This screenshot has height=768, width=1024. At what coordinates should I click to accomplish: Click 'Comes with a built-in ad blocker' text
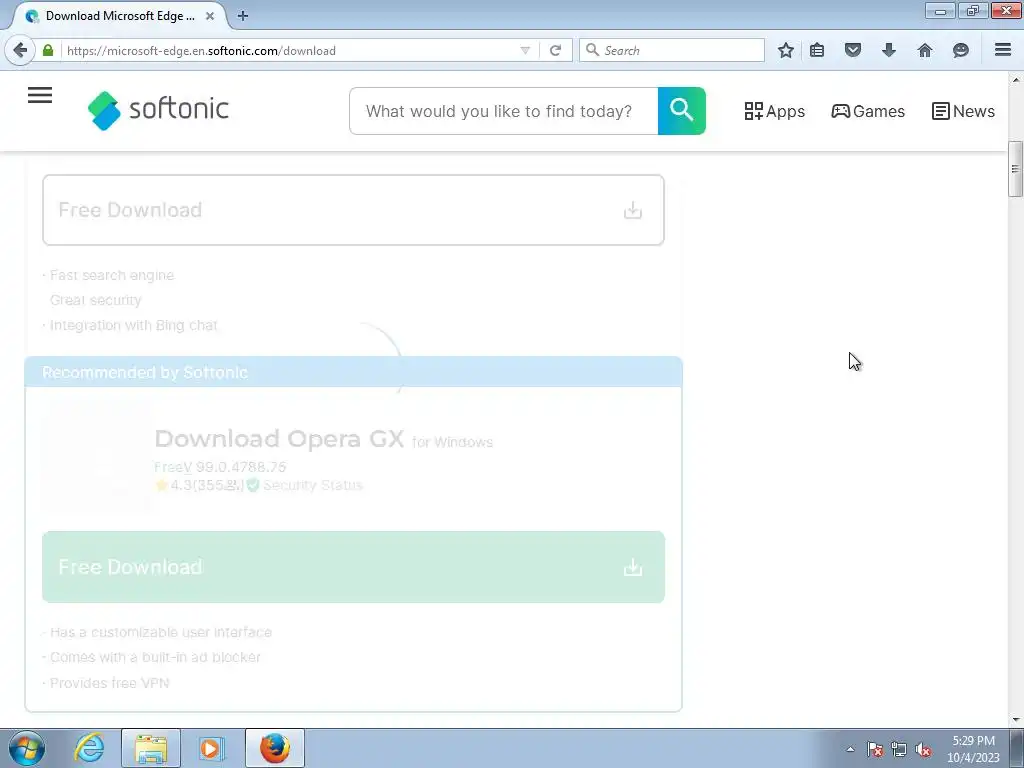(155, 657)
